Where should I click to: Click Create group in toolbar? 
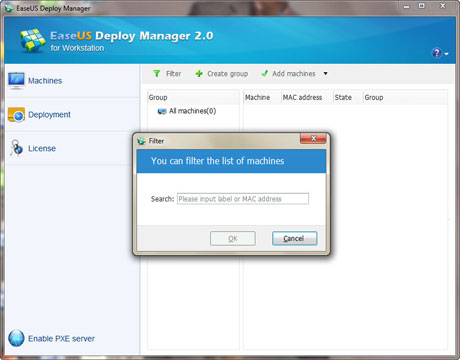(x=222, y=74)
